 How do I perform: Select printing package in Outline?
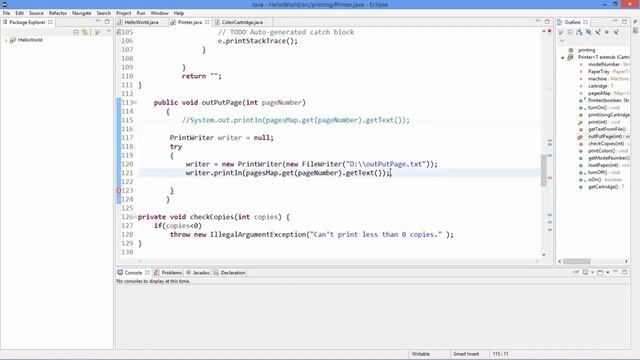point(587,50)
